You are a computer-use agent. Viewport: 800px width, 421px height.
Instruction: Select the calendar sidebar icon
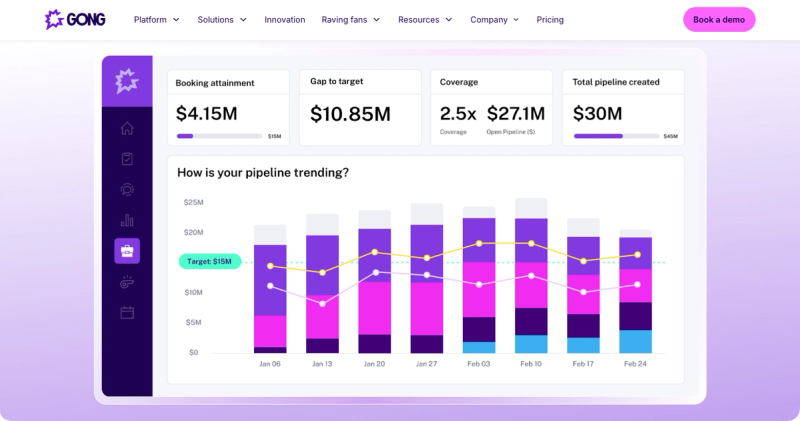(x=127, y=312)
